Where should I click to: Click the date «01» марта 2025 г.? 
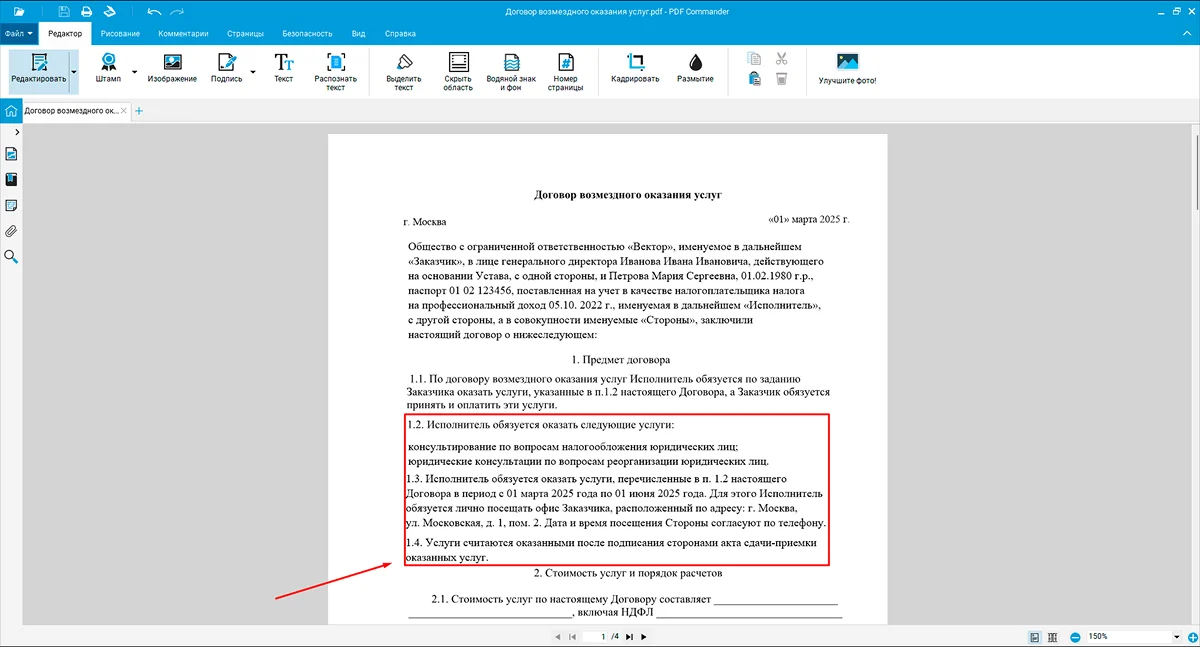[808, 218]
